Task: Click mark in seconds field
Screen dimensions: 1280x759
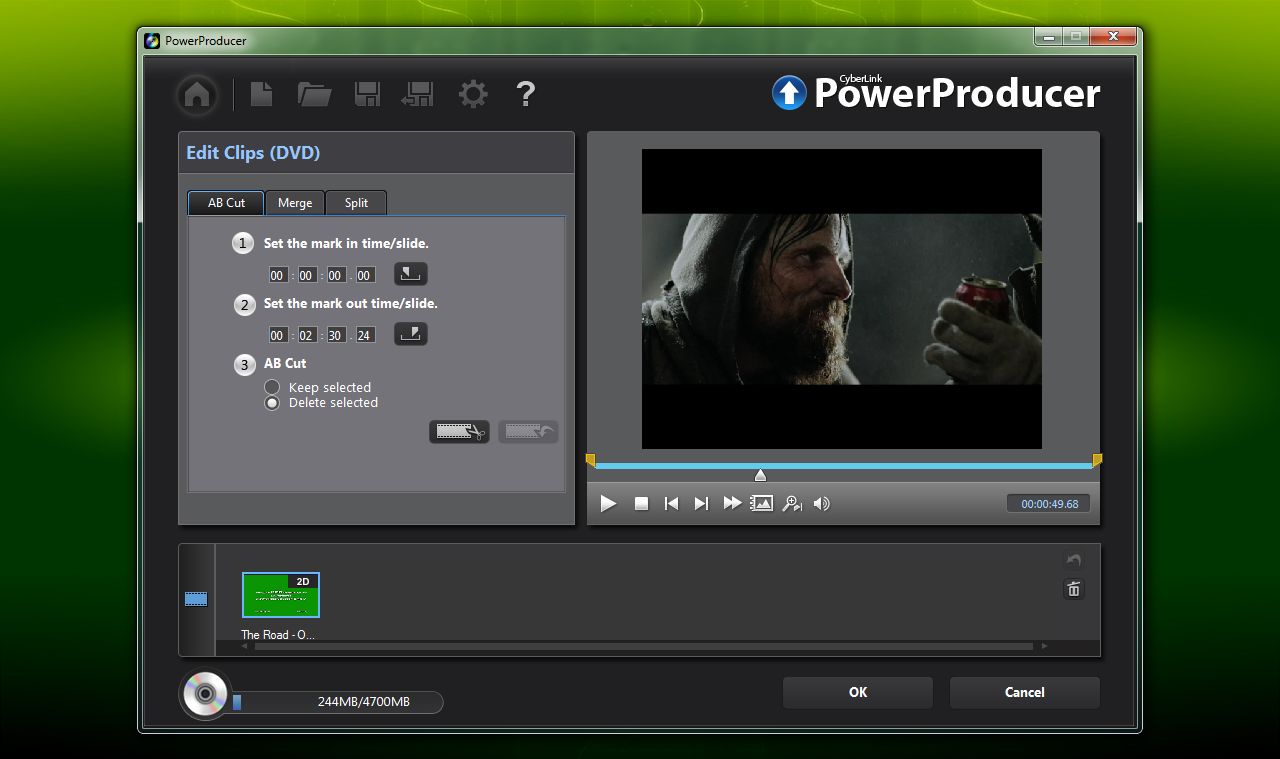Action: [x=336, y=275]
